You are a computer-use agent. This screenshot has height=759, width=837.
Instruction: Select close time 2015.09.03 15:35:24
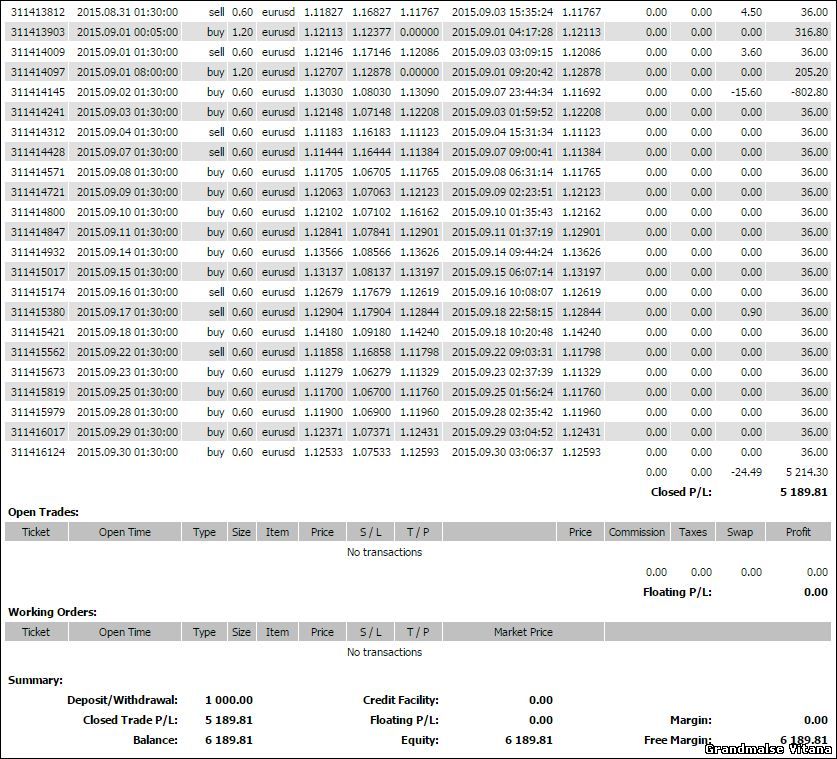502,12
